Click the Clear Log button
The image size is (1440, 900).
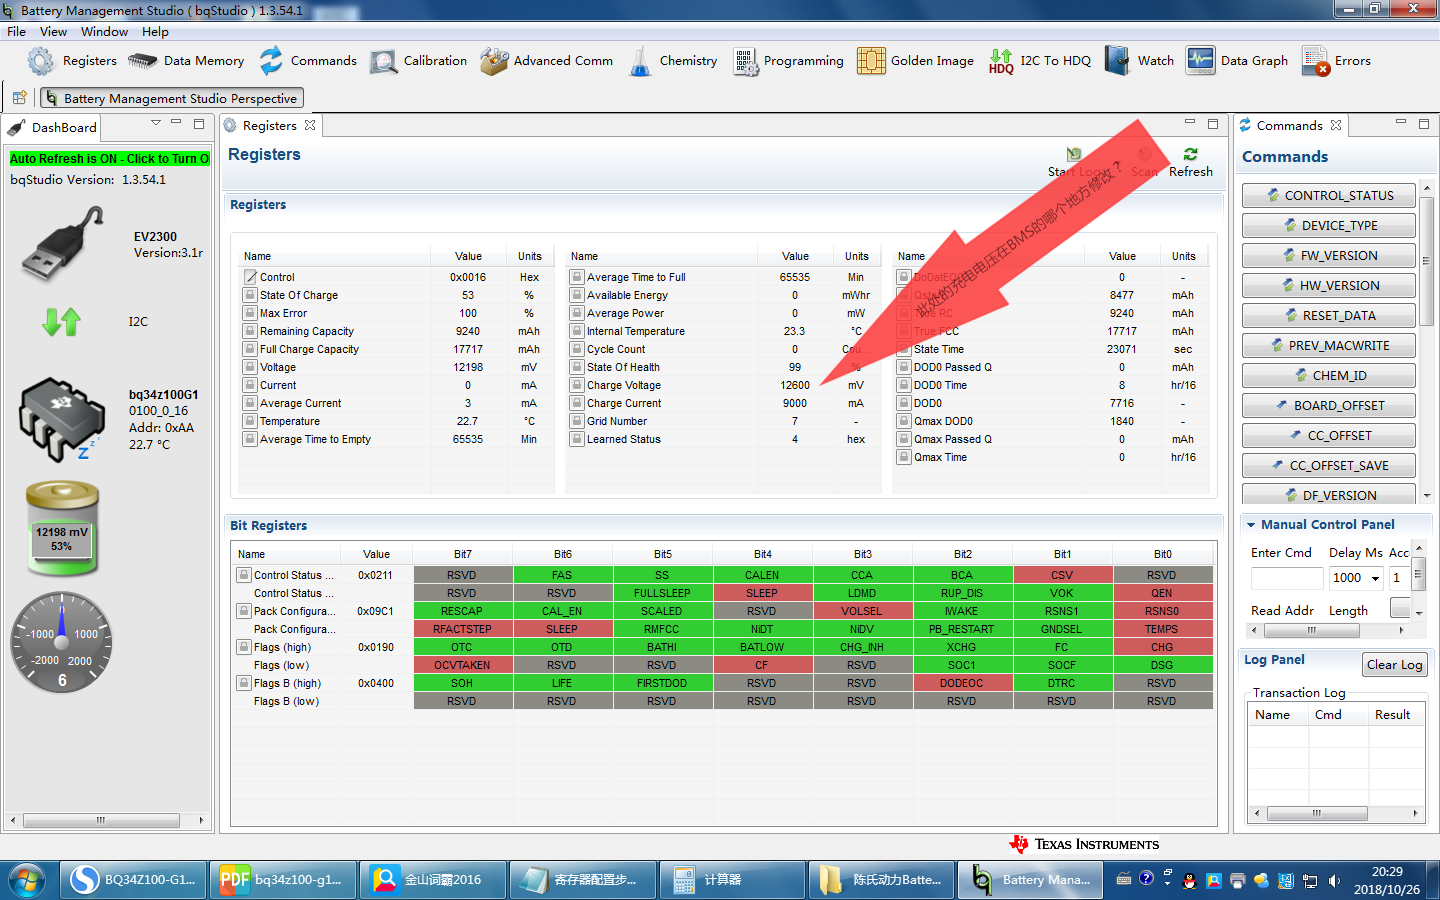[1394, 665]
